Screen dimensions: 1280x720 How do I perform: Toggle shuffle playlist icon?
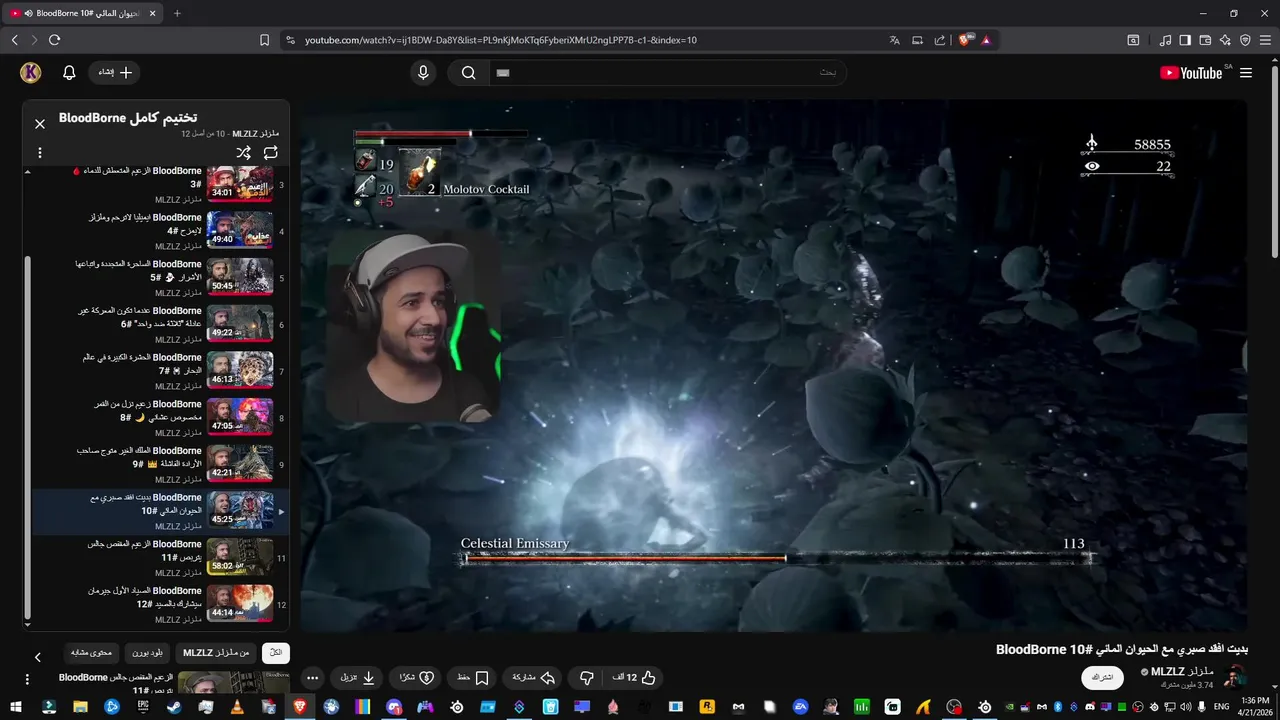click(243, 153)
